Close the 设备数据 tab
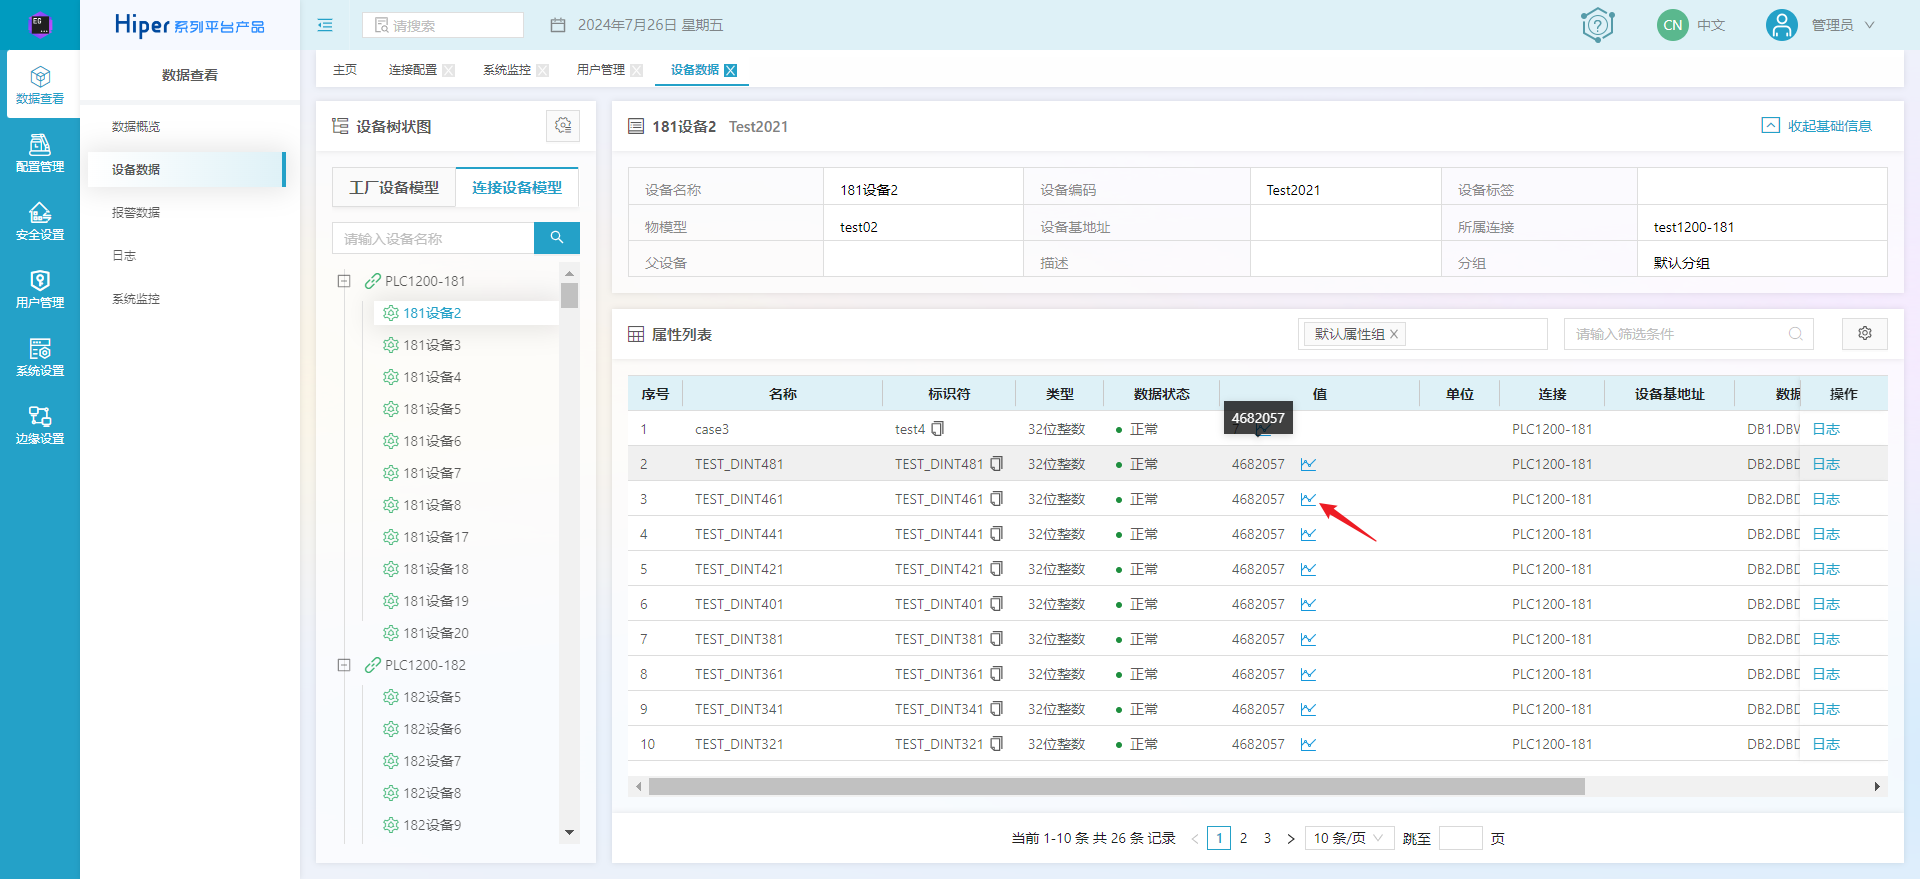 click(731, 70)
